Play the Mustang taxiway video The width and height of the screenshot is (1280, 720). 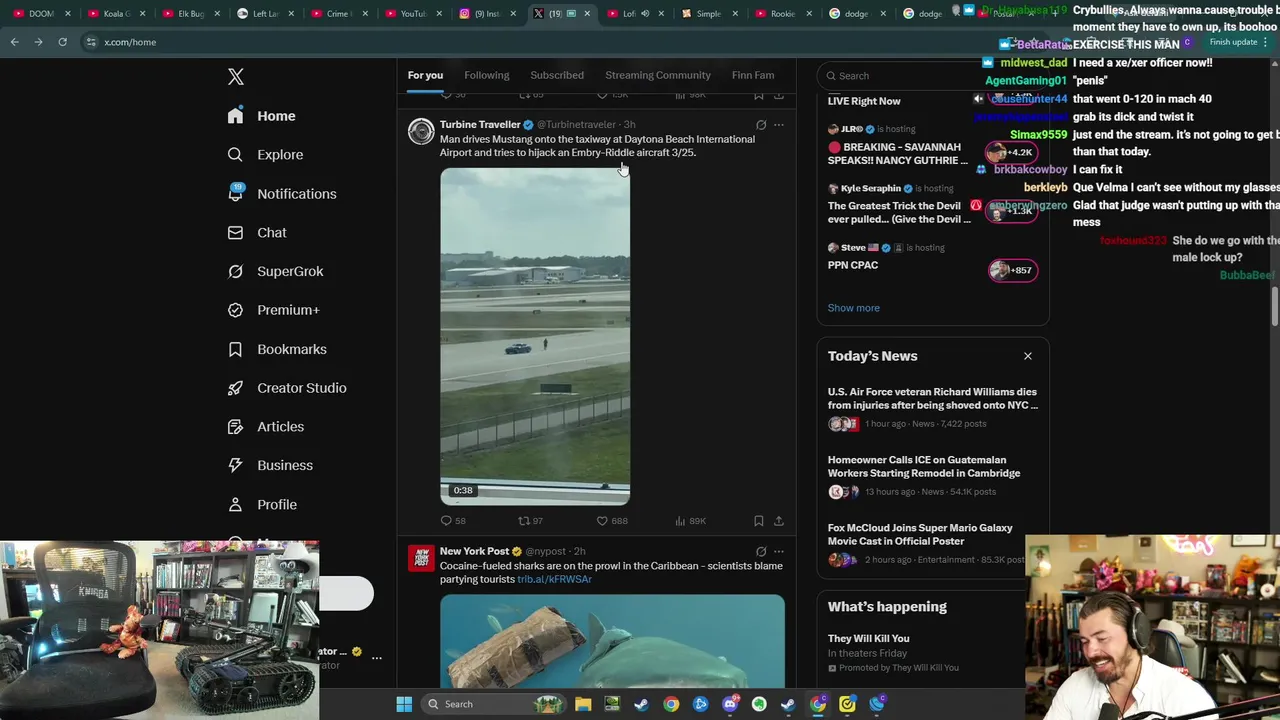click(535, 336)
